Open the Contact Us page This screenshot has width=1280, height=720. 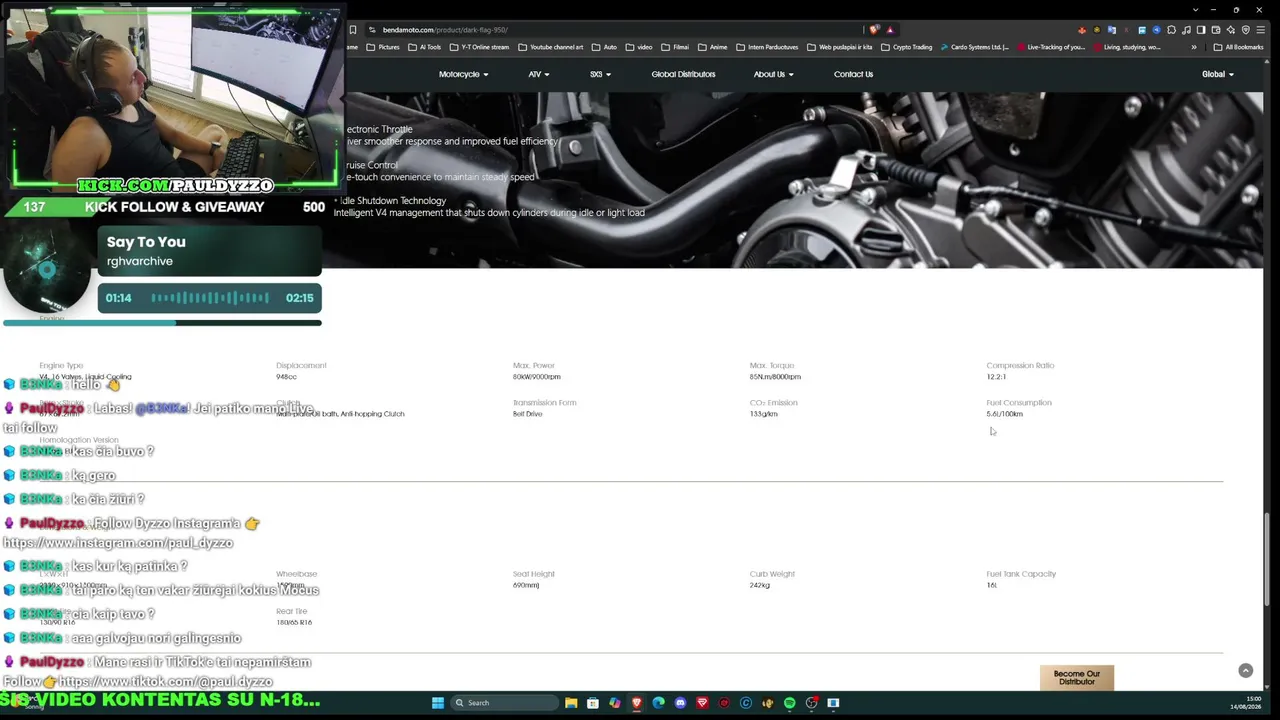coord(853,74)
